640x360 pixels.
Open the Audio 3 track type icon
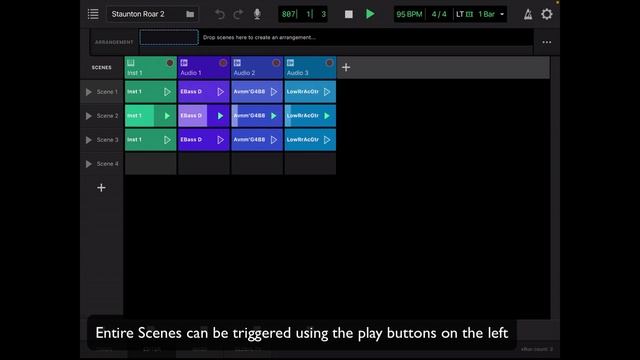click(x=290, y=62)
